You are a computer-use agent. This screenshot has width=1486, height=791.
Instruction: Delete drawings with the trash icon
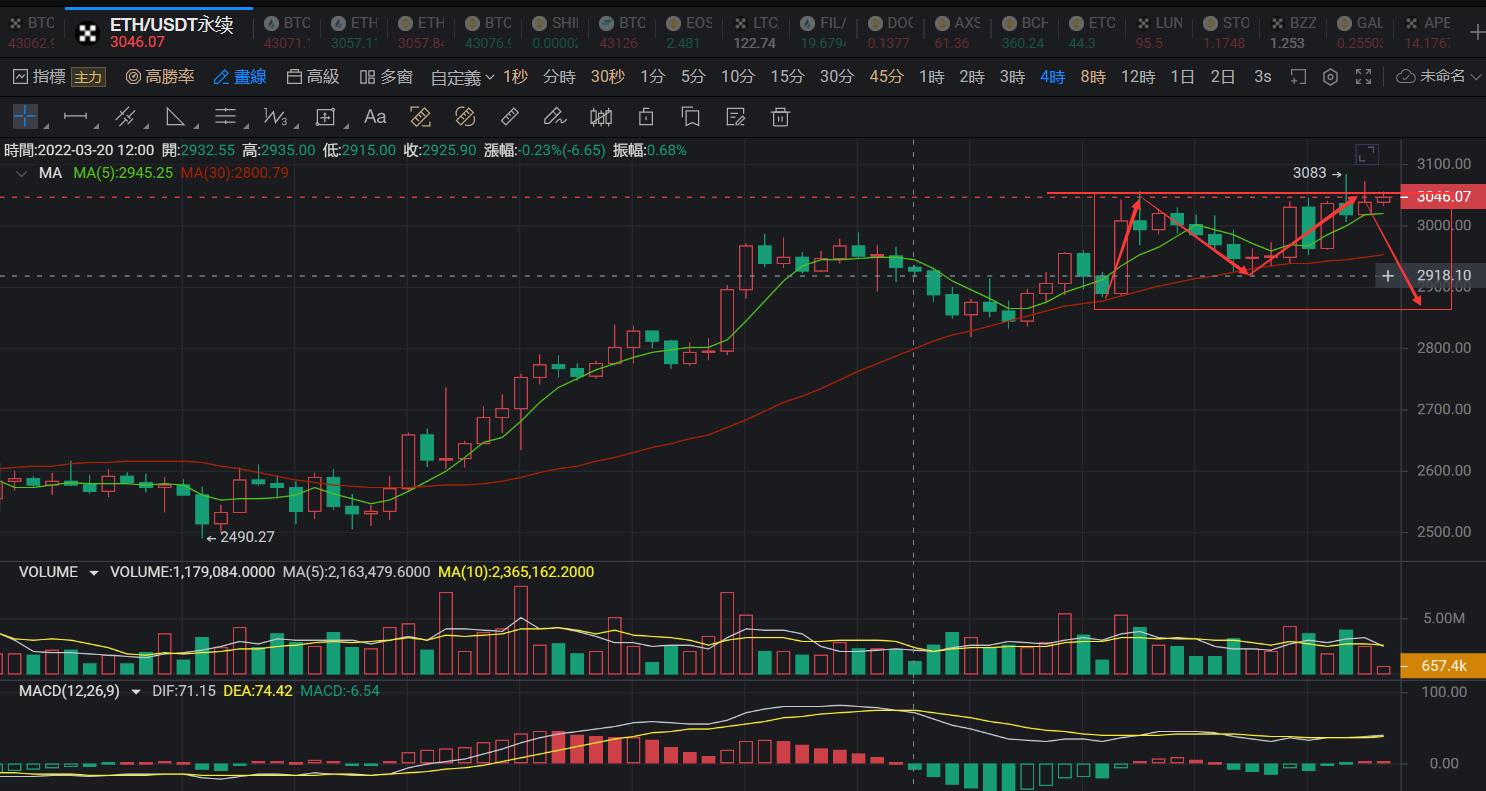click(781, 117)
